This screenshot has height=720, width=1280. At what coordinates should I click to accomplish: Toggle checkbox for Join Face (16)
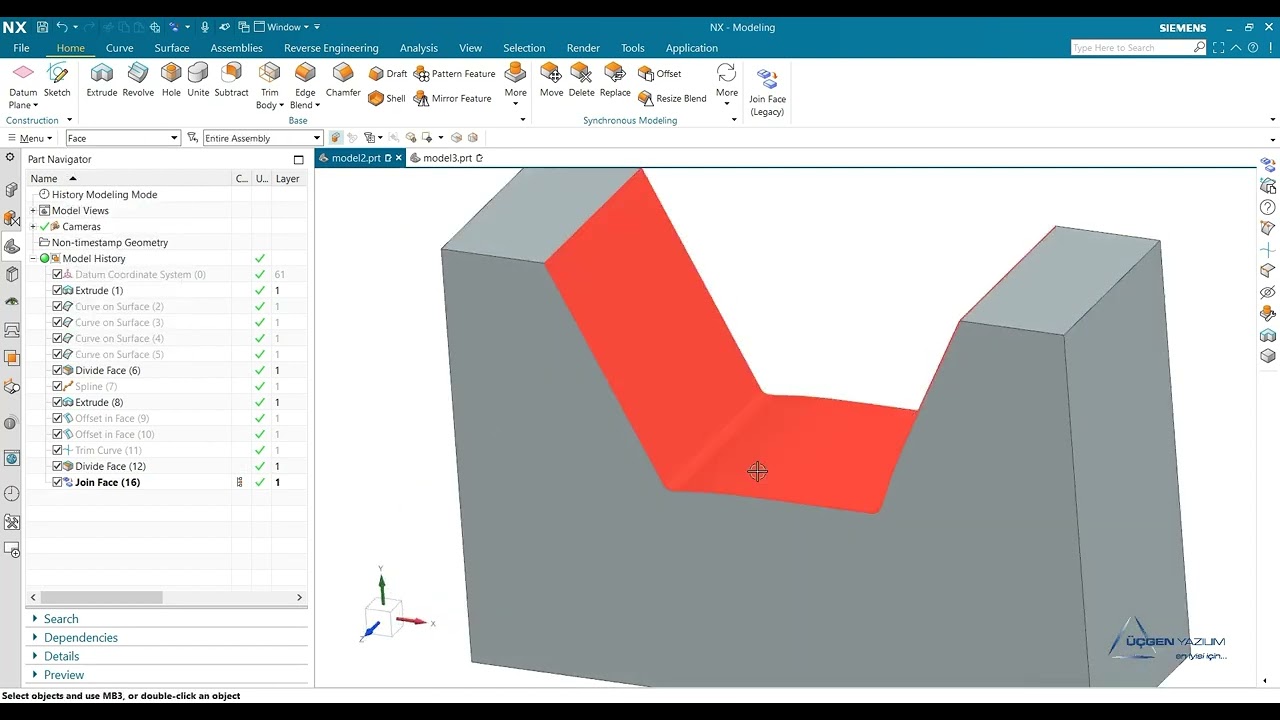point(57,482)
